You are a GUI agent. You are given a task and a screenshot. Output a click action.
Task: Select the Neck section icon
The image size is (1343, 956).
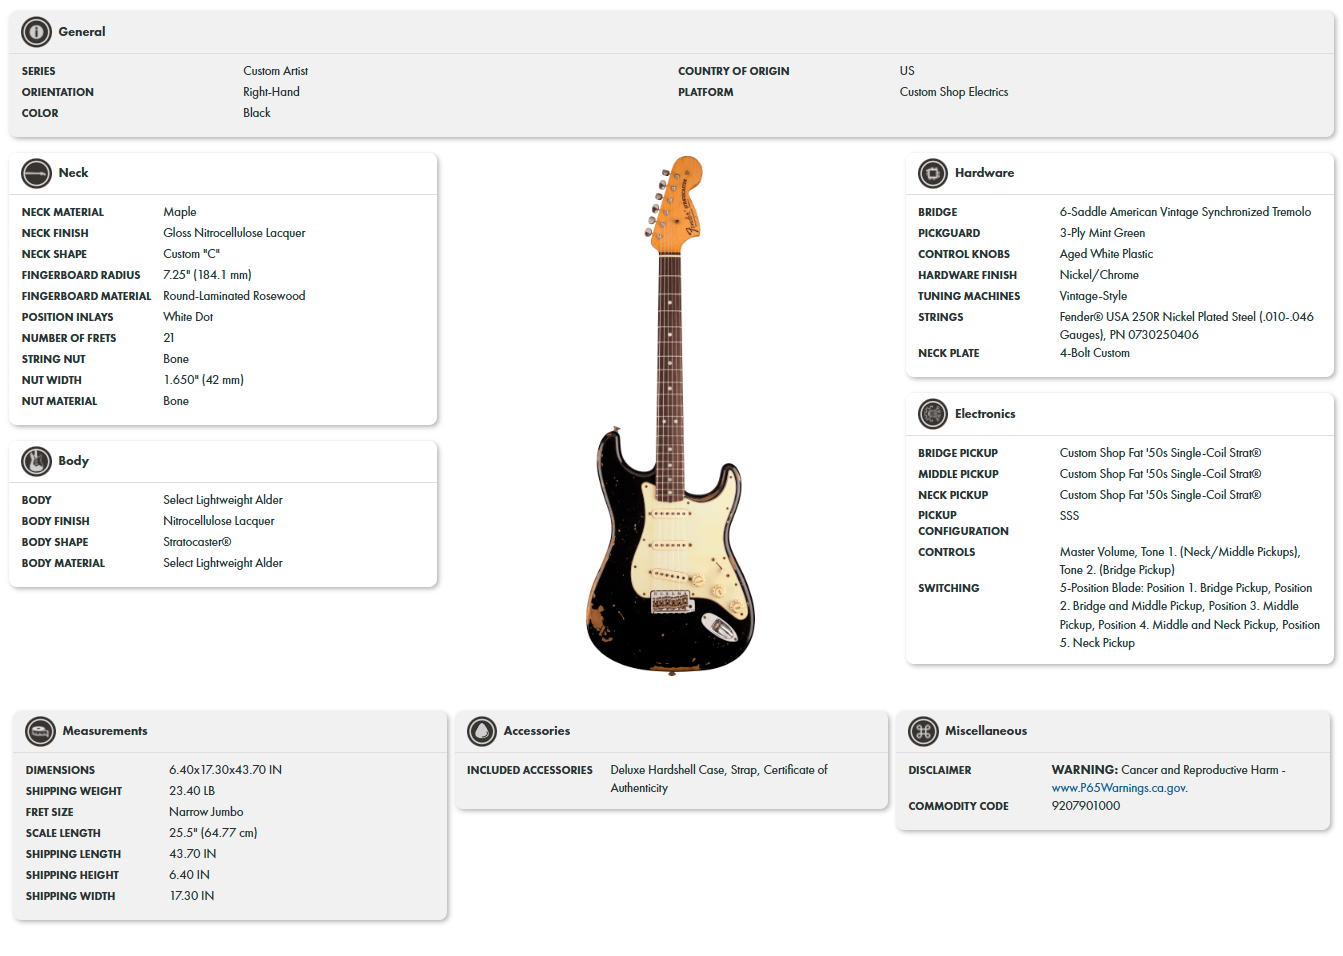pos(37,173)
